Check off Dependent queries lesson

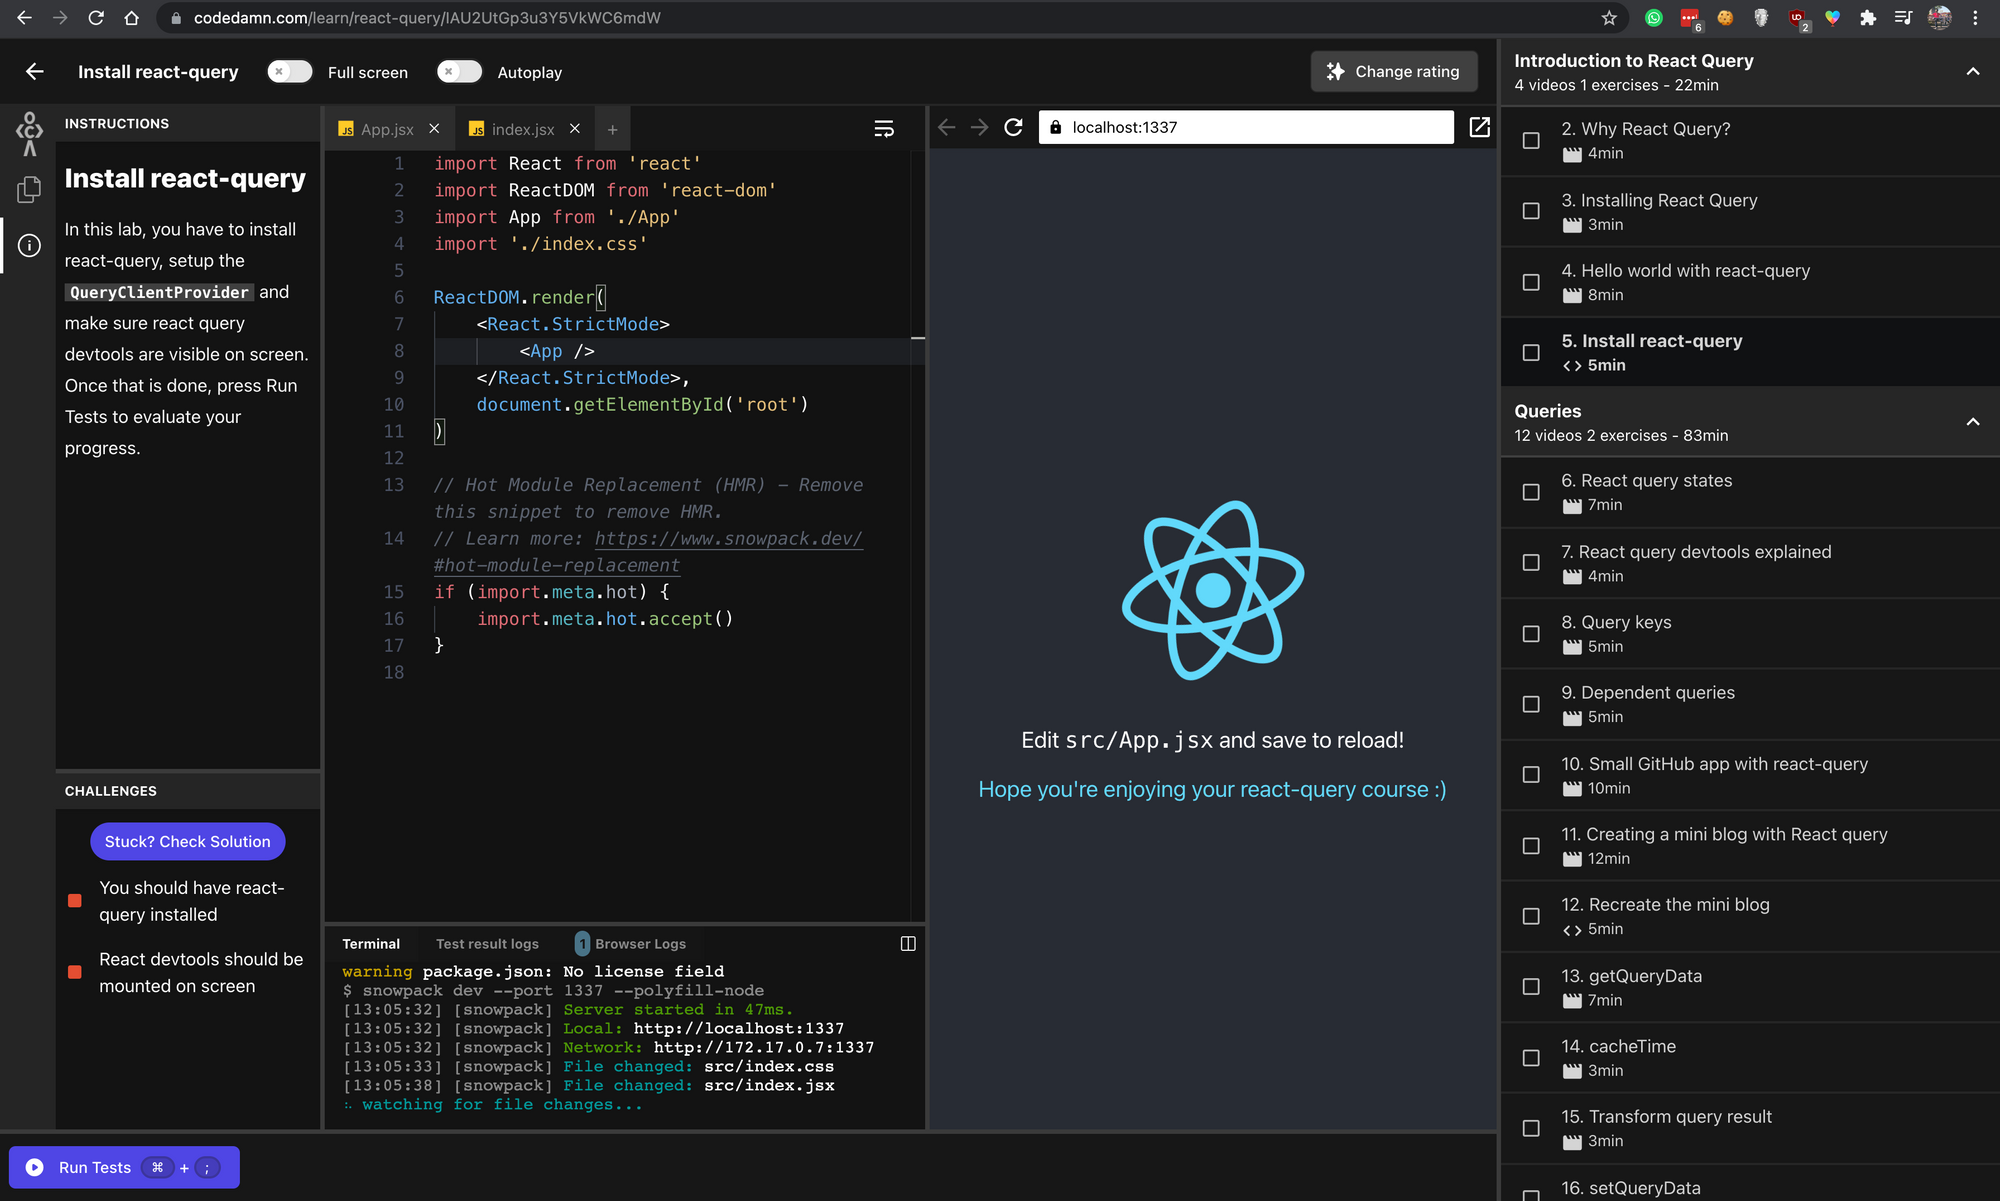1531,704
